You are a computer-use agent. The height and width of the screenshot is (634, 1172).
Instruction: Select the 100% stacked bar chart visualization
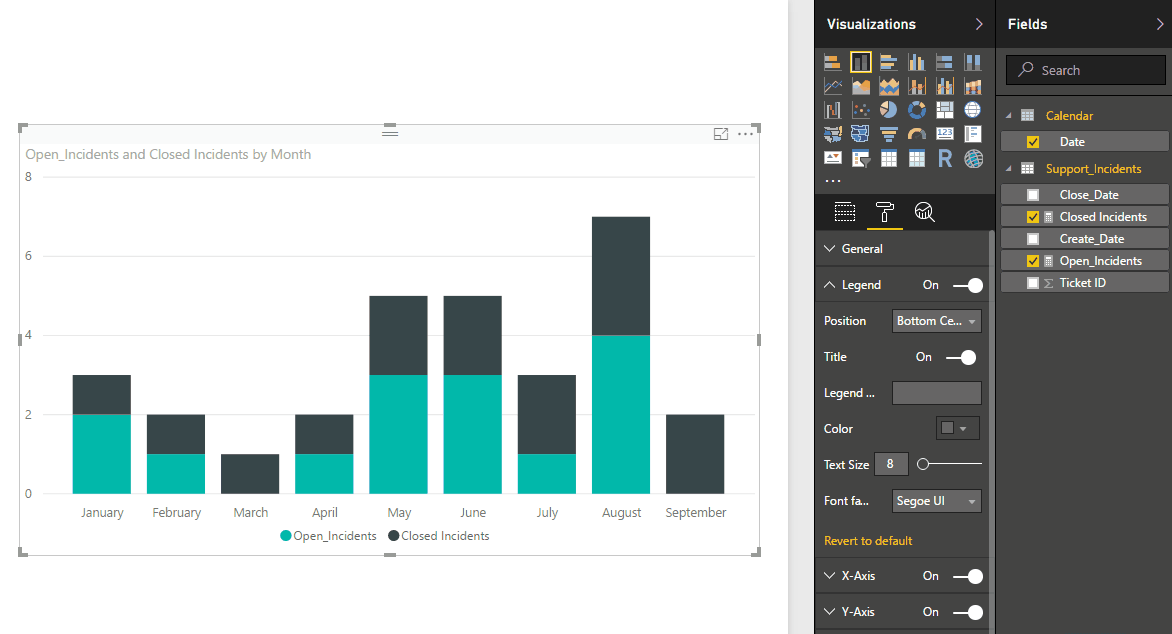point(945,62)
